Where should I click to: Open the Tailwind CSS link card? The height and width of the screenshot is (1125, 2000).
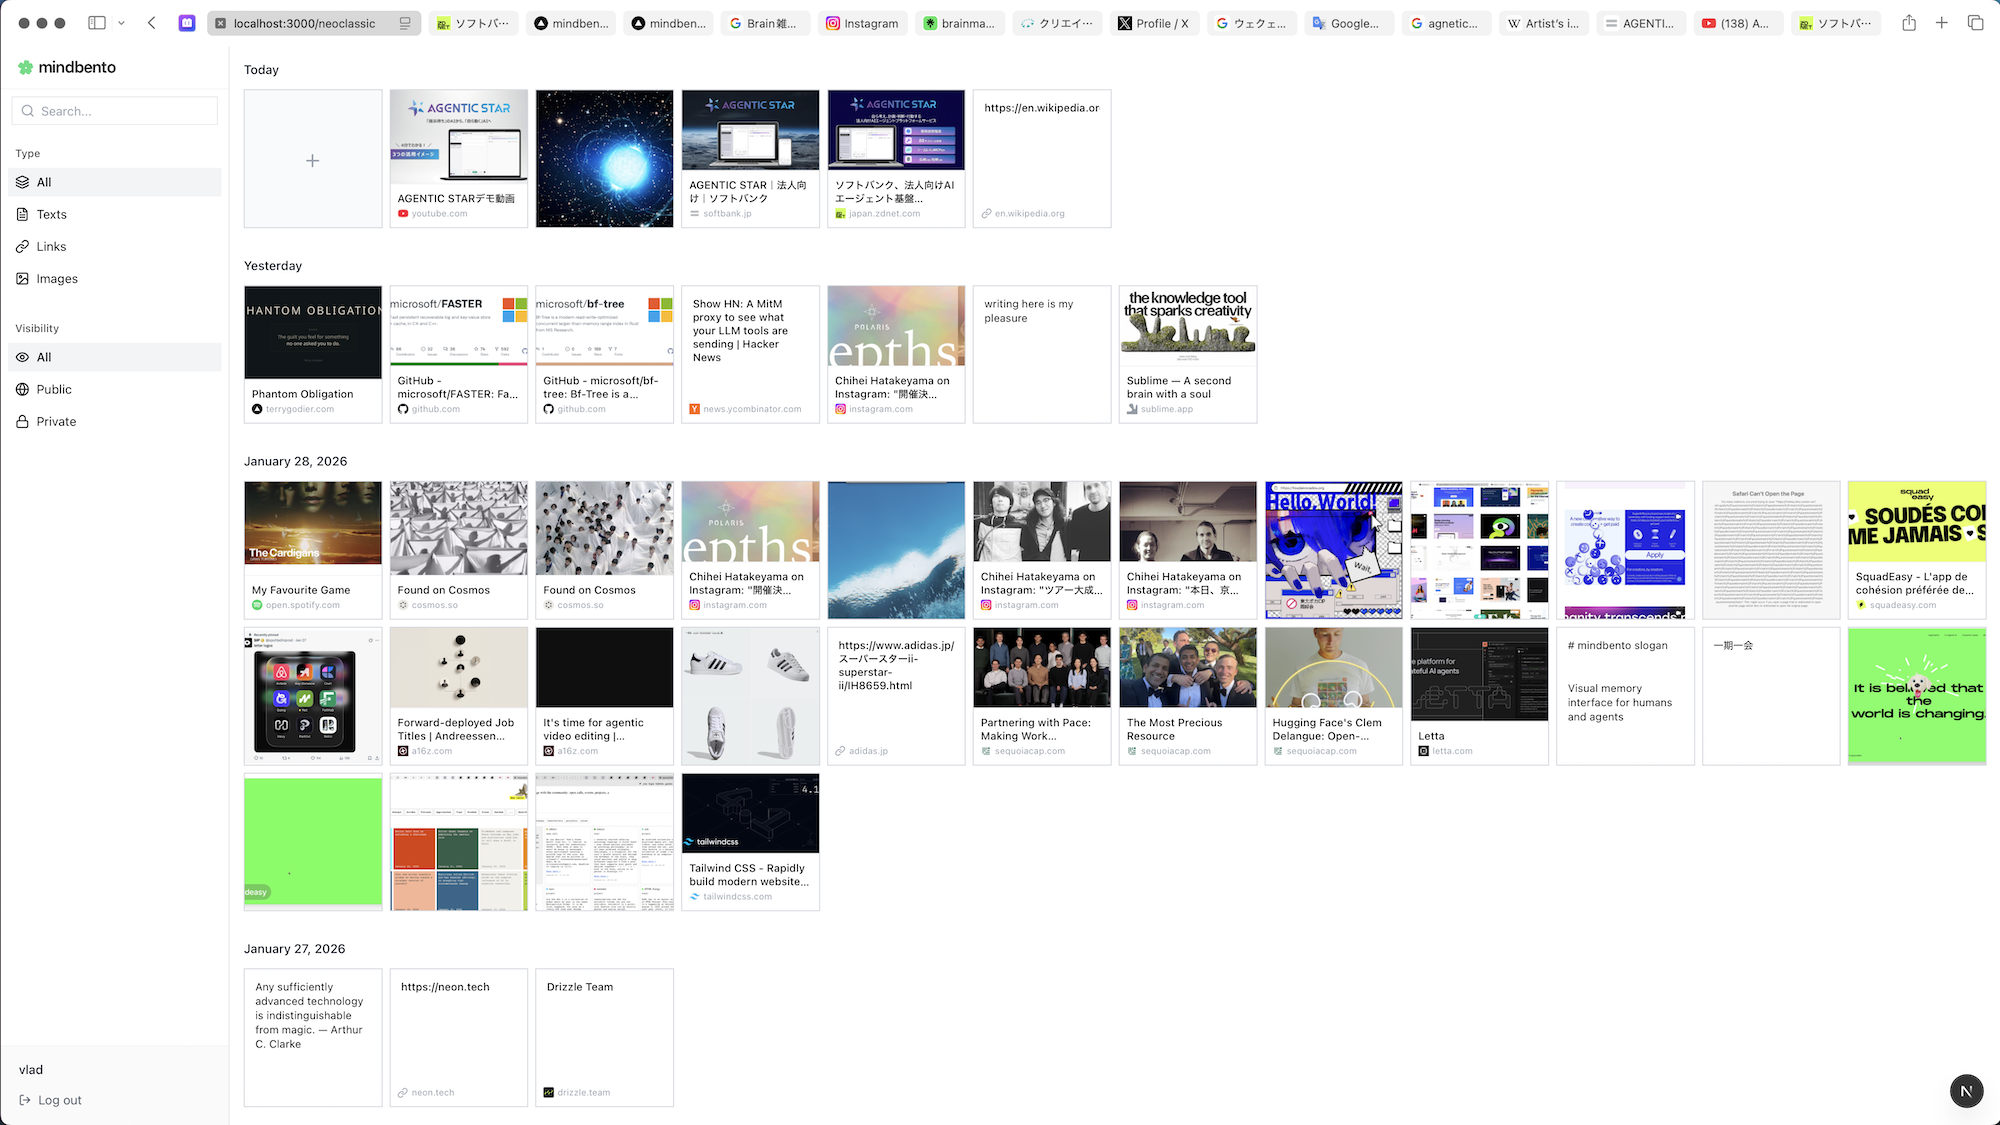(750, 842)
